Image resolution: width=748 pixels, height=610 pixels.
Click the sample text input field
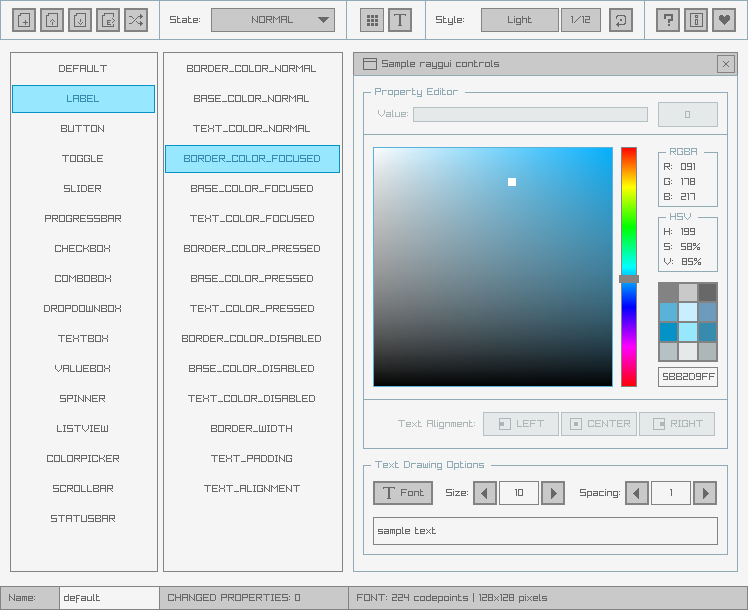[x=545, y=531]
